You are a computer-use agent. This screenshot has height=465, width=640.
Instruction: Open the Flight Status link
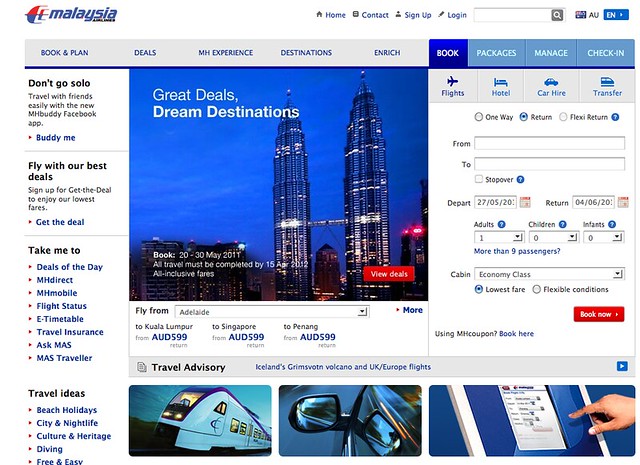(x=62, y=306)
